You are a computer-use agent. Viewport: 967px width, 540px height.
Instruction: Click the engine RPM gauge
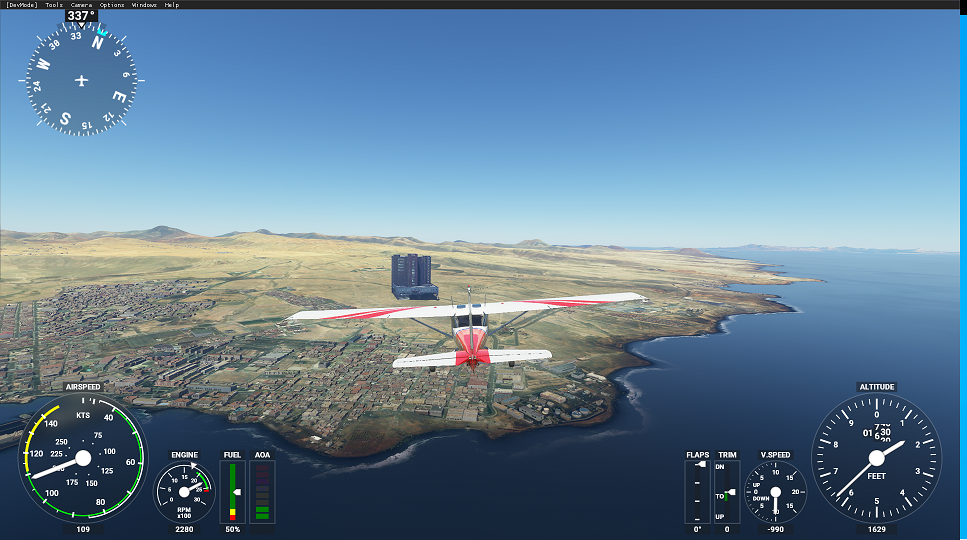(184, 492)
